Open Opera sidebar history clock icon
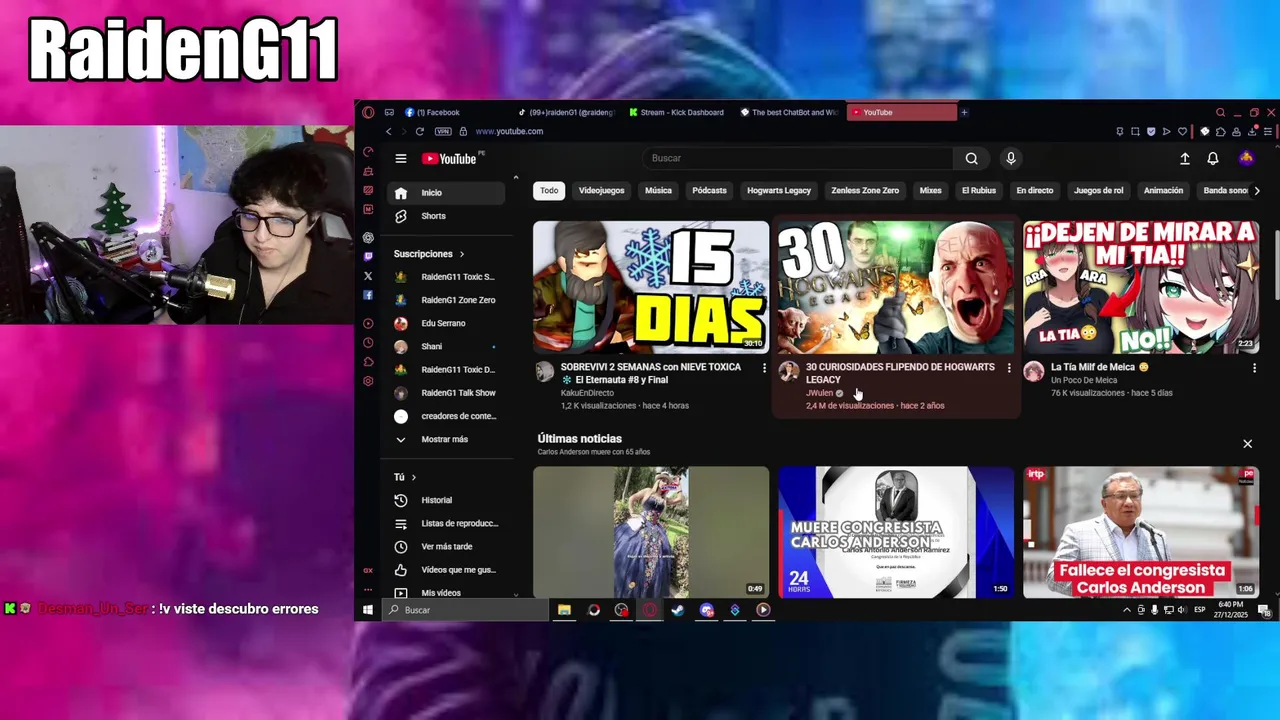 pos(368,343)
